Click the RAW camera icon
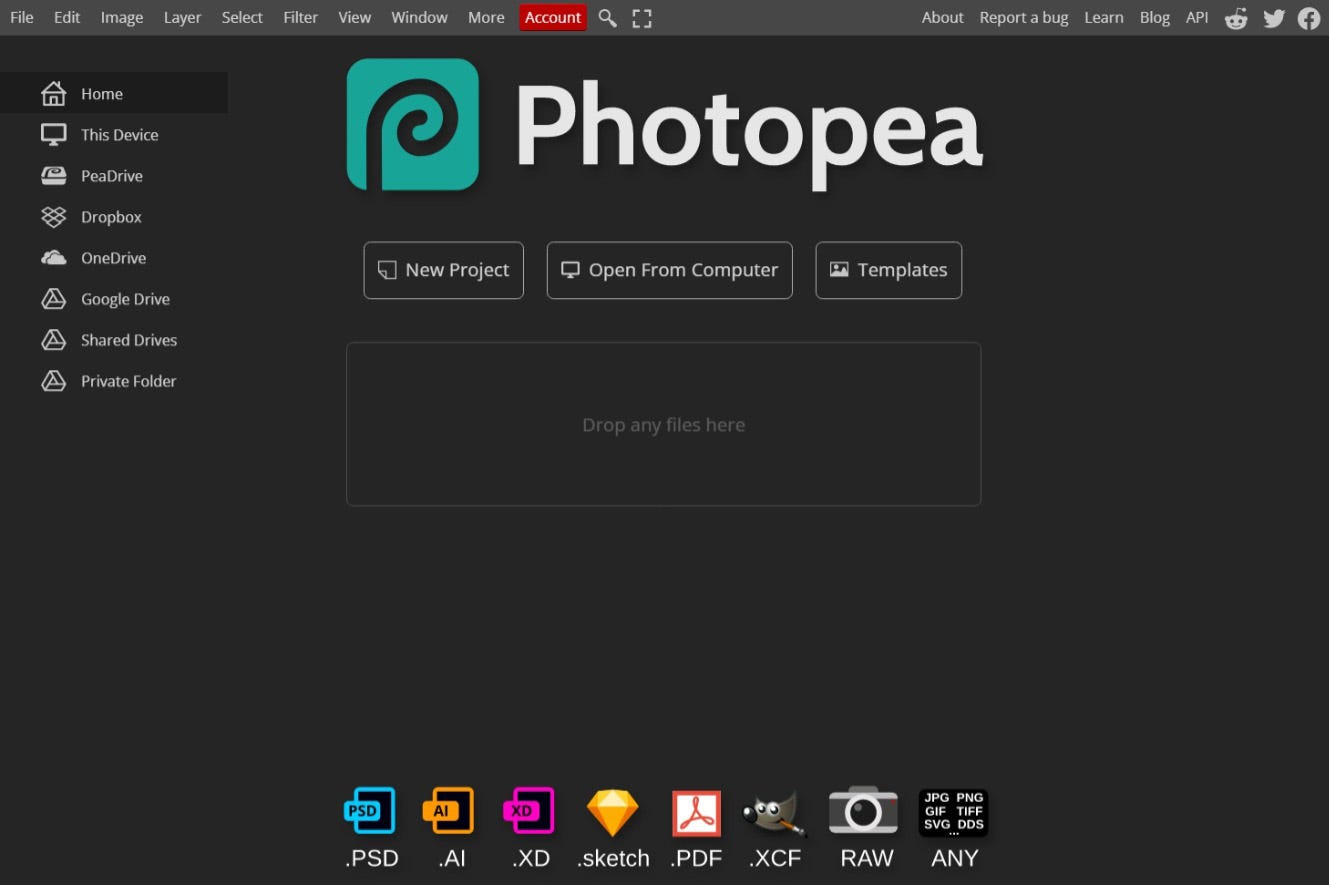 click(x=864, y=811)
